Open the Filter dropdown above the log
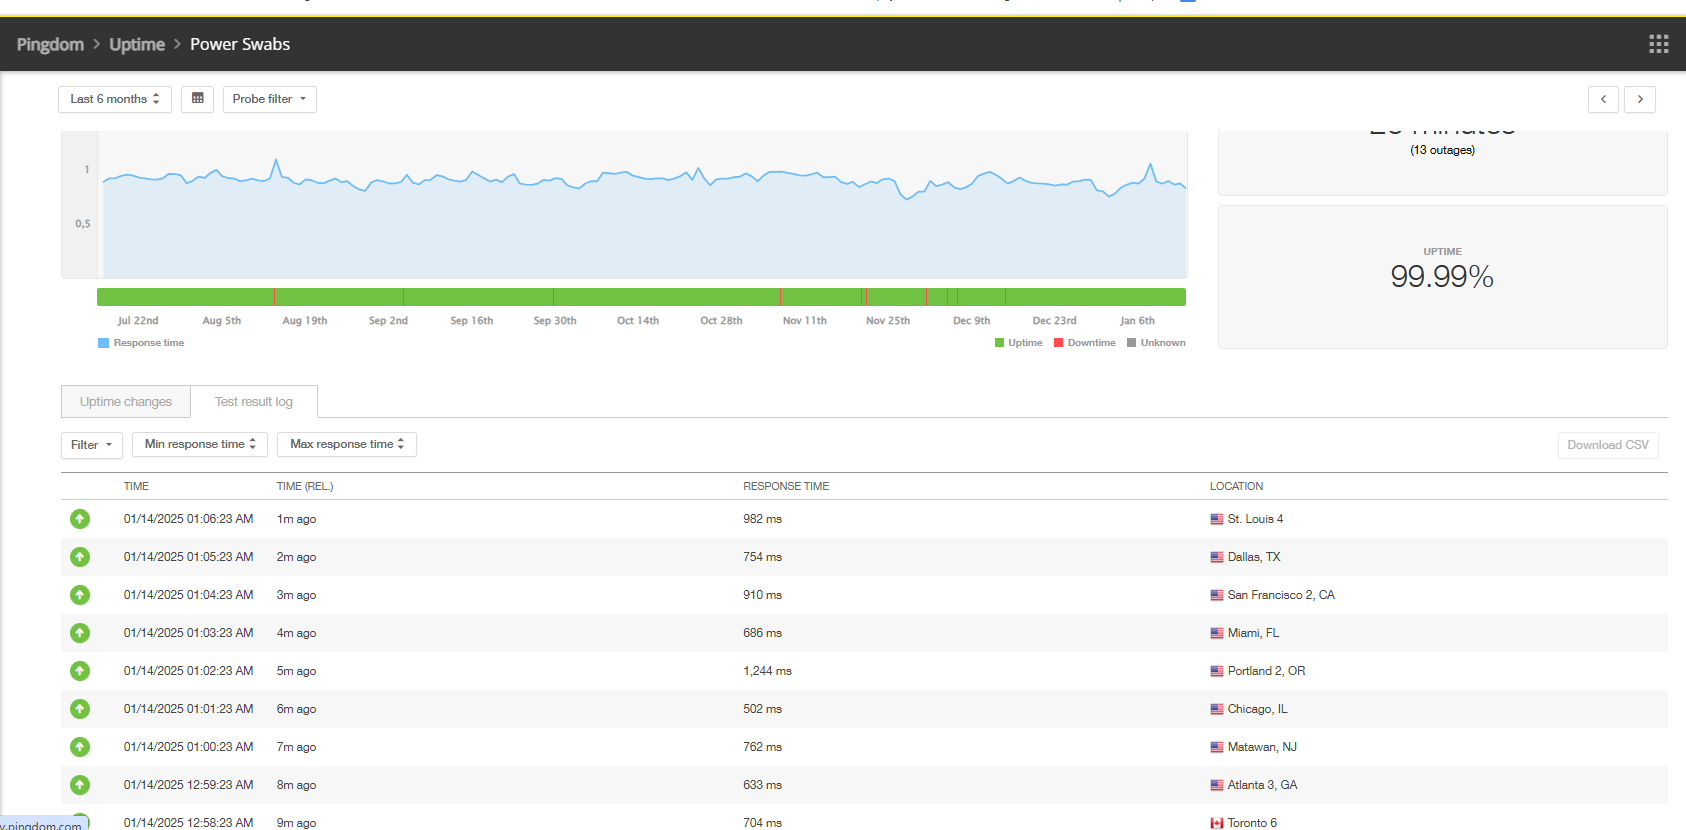 pyautogui.click(x=92, y=445)
